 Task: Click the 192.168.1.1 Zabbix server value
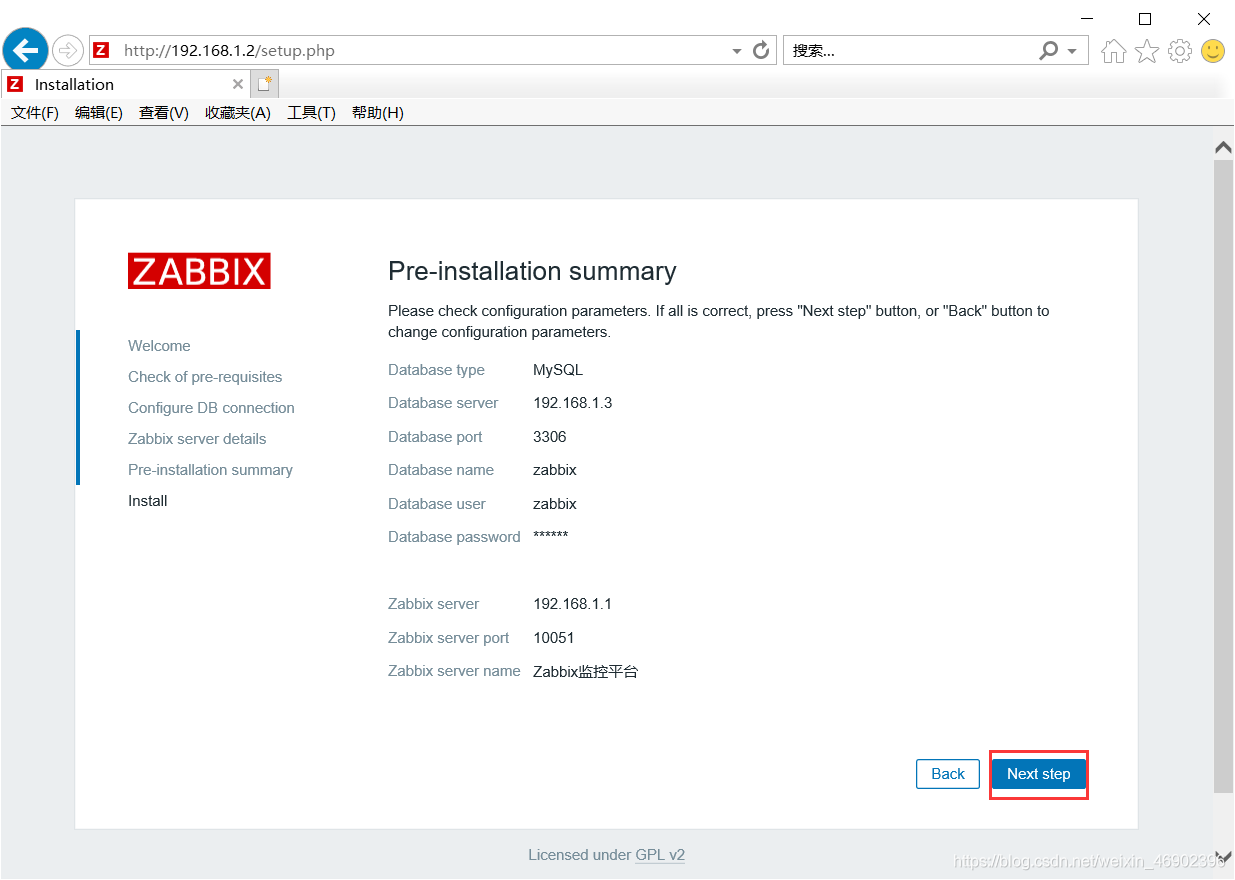tap(572, 604)
